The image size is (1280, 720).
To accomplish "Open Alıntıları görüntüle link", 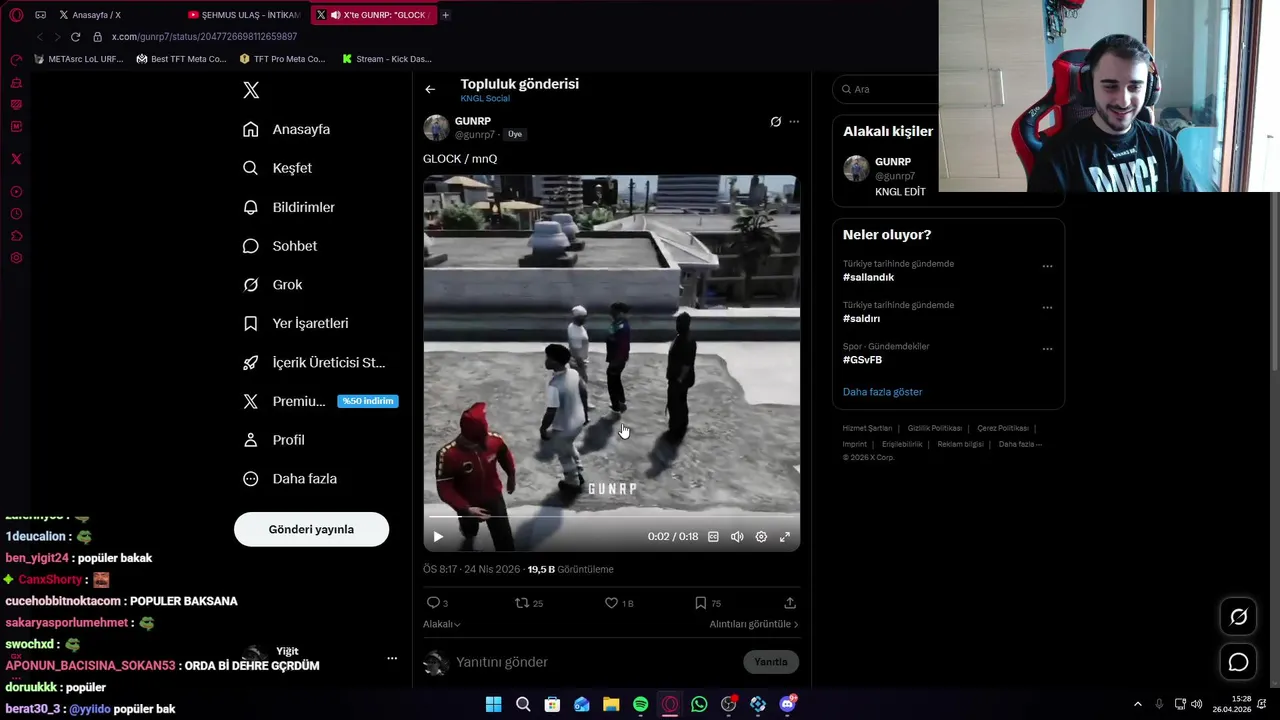I will [754, 624].
